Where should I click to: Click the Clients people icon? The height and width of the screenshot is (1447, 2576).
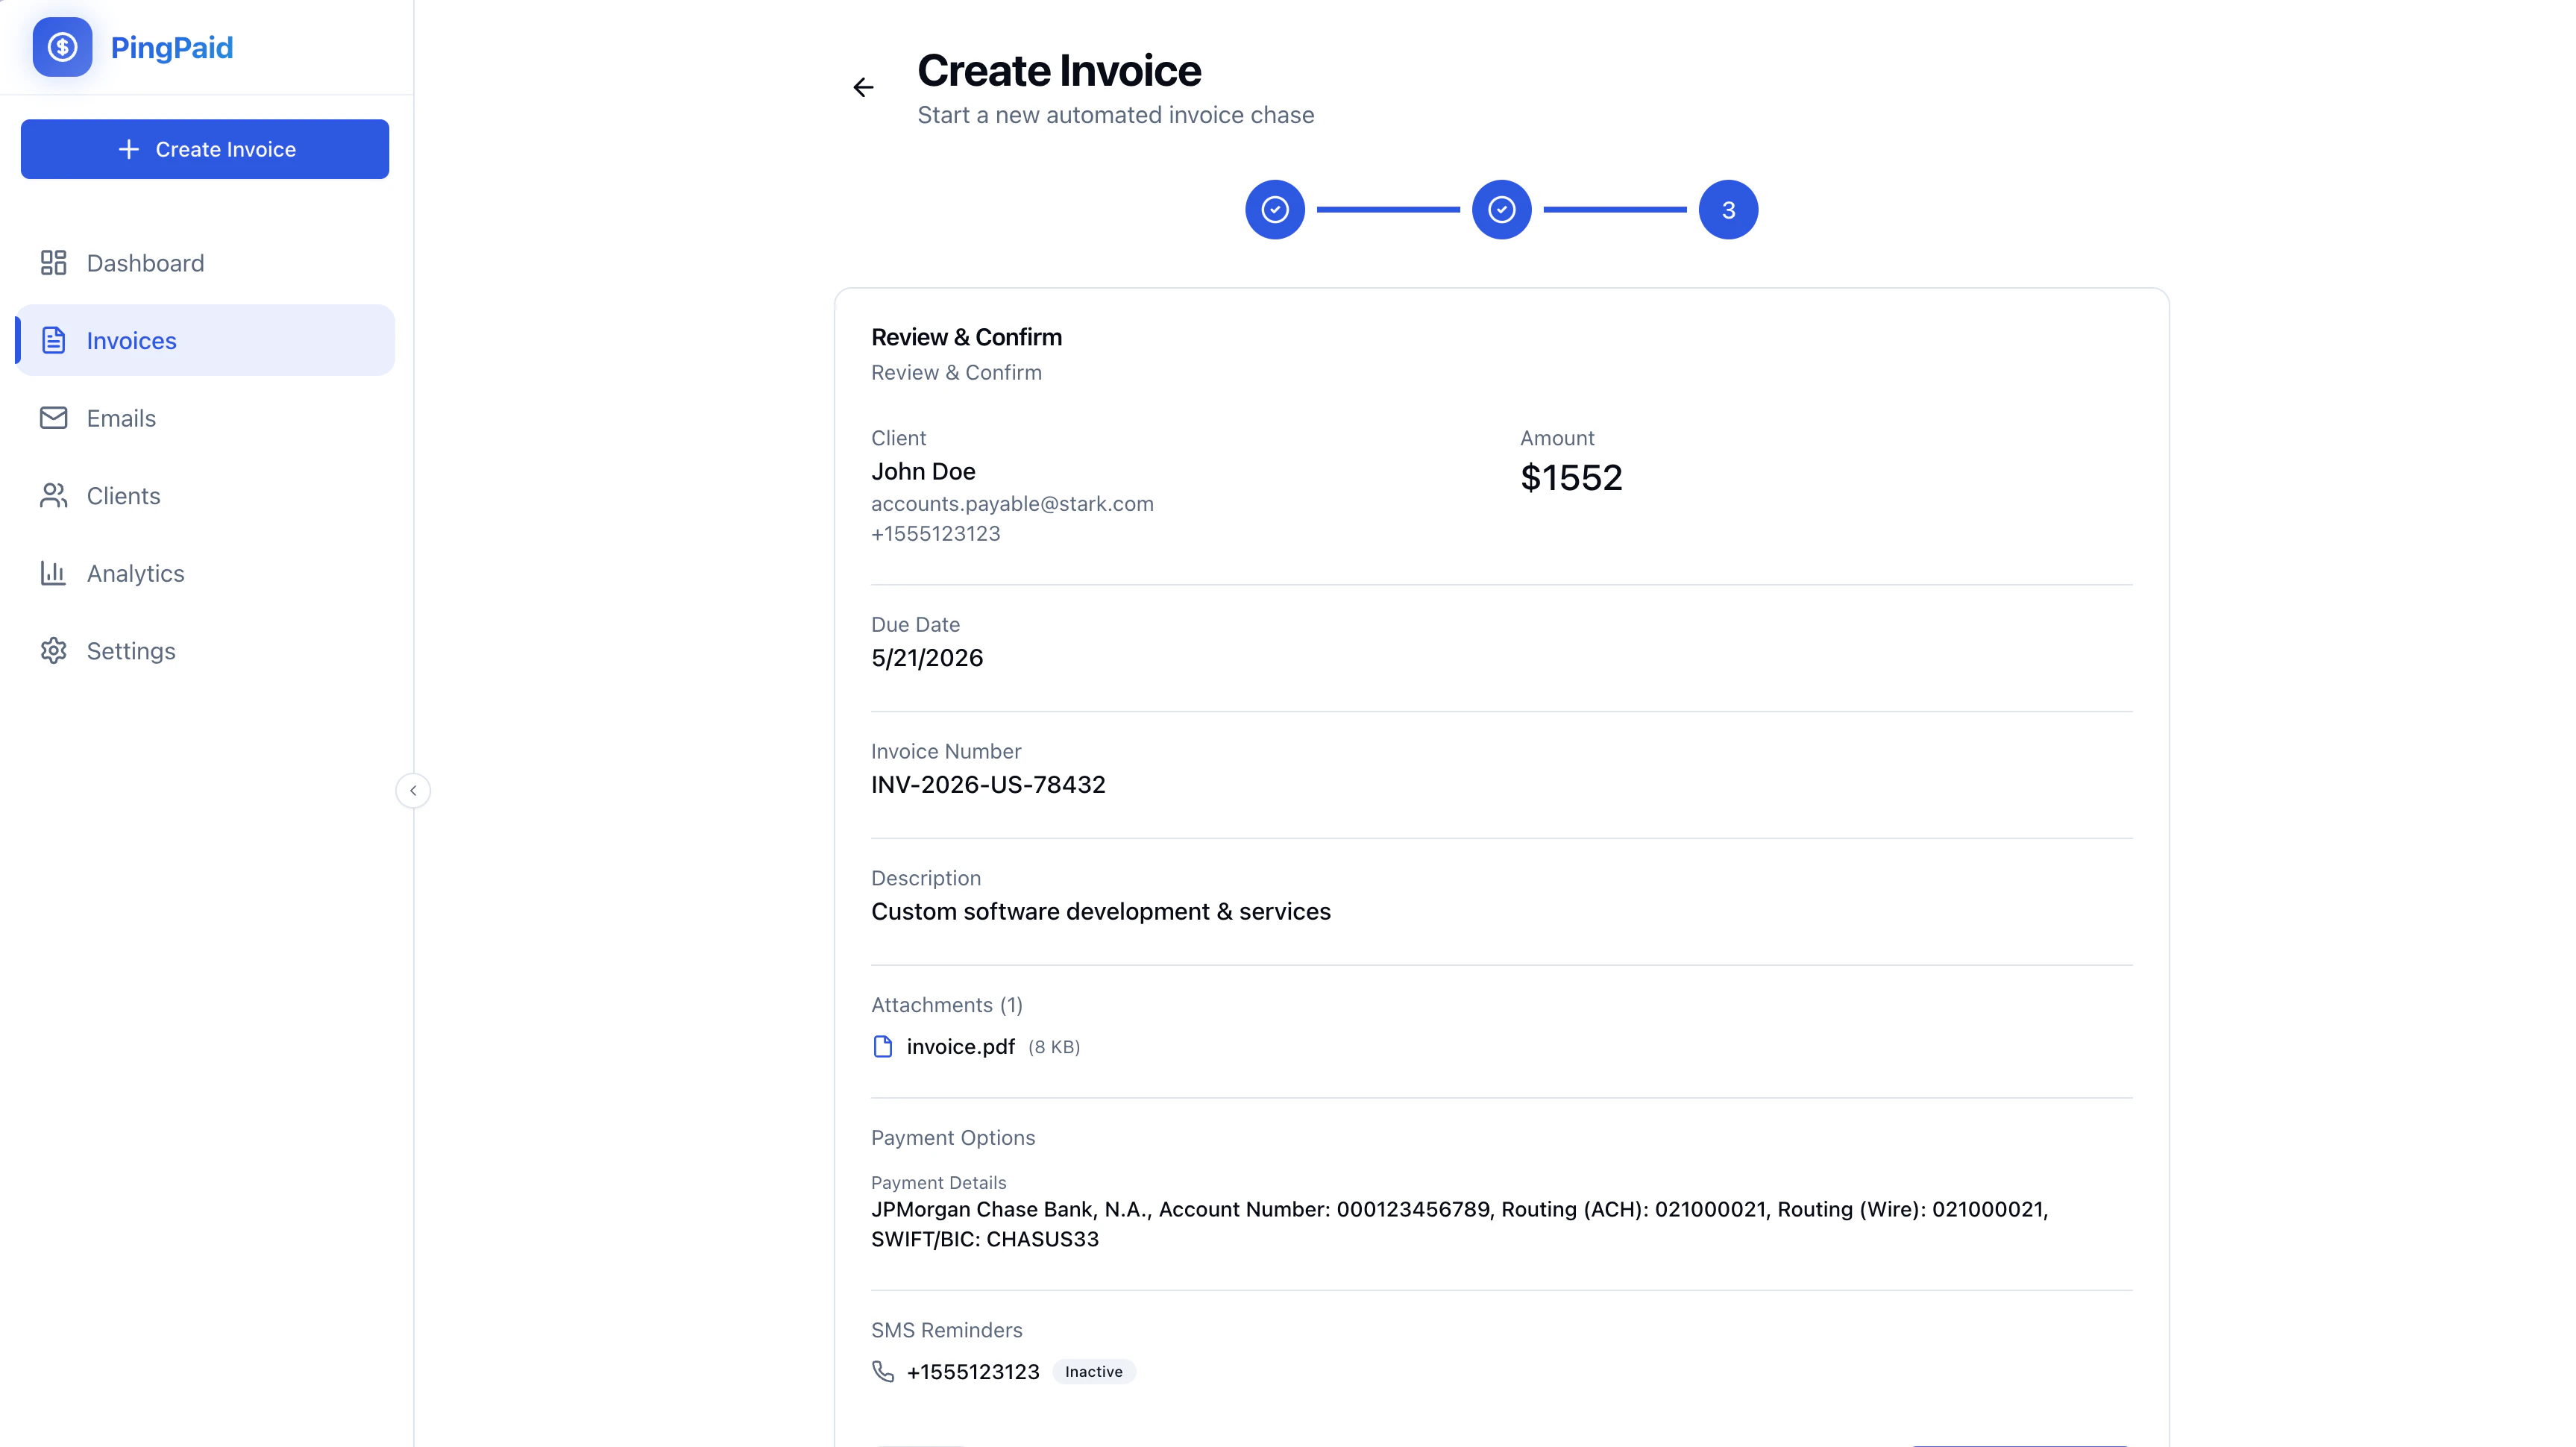[x=53, y=496]
